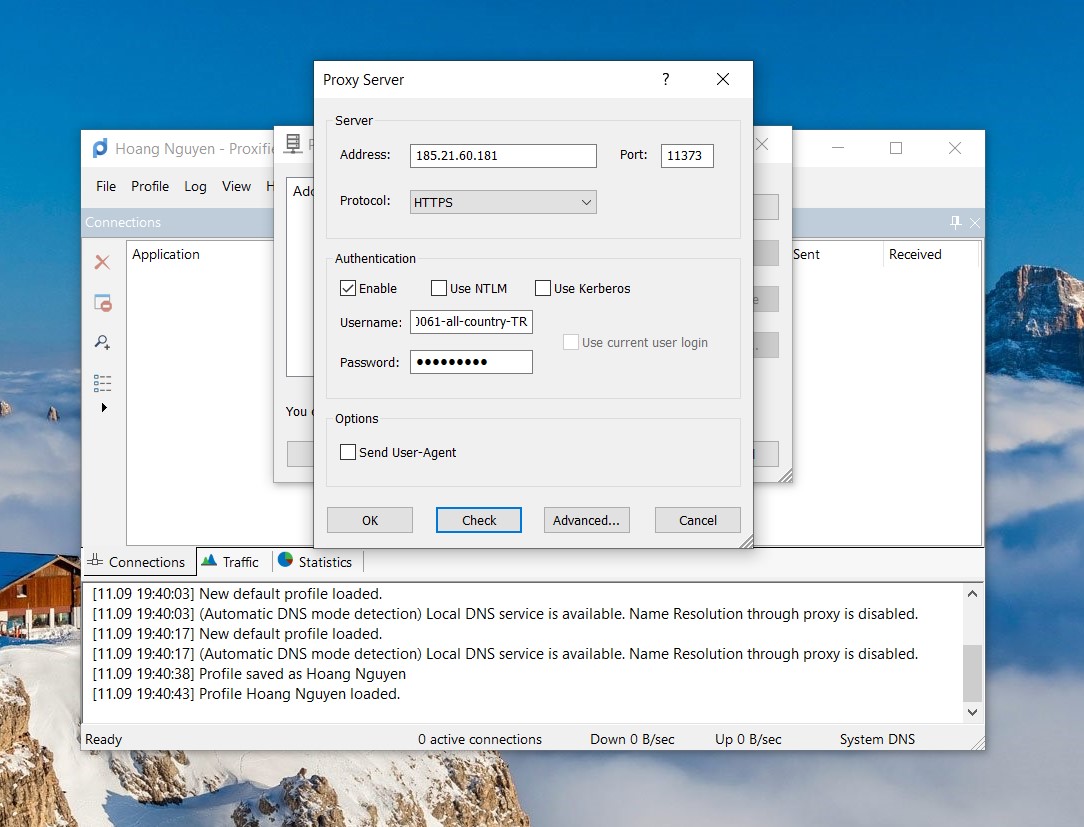The height and width of the screenshot is (827, 1084).
Task: Click the block connection window icon
Action: tap(102, 302)
